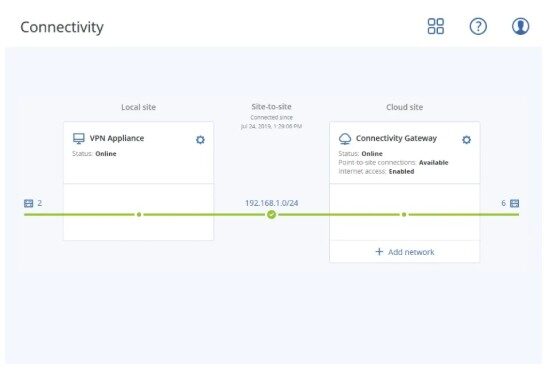Click the VPN Appliance monitor icon
The height and width of the screenshot is (372, 547).
[x=78, y=139]
